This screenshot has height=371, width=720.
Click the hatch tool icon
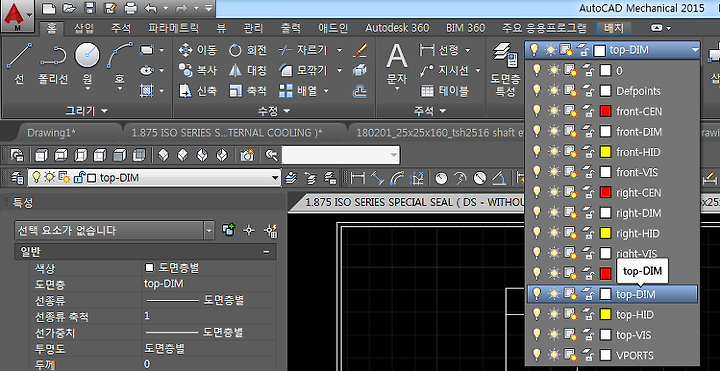(146, 90)
